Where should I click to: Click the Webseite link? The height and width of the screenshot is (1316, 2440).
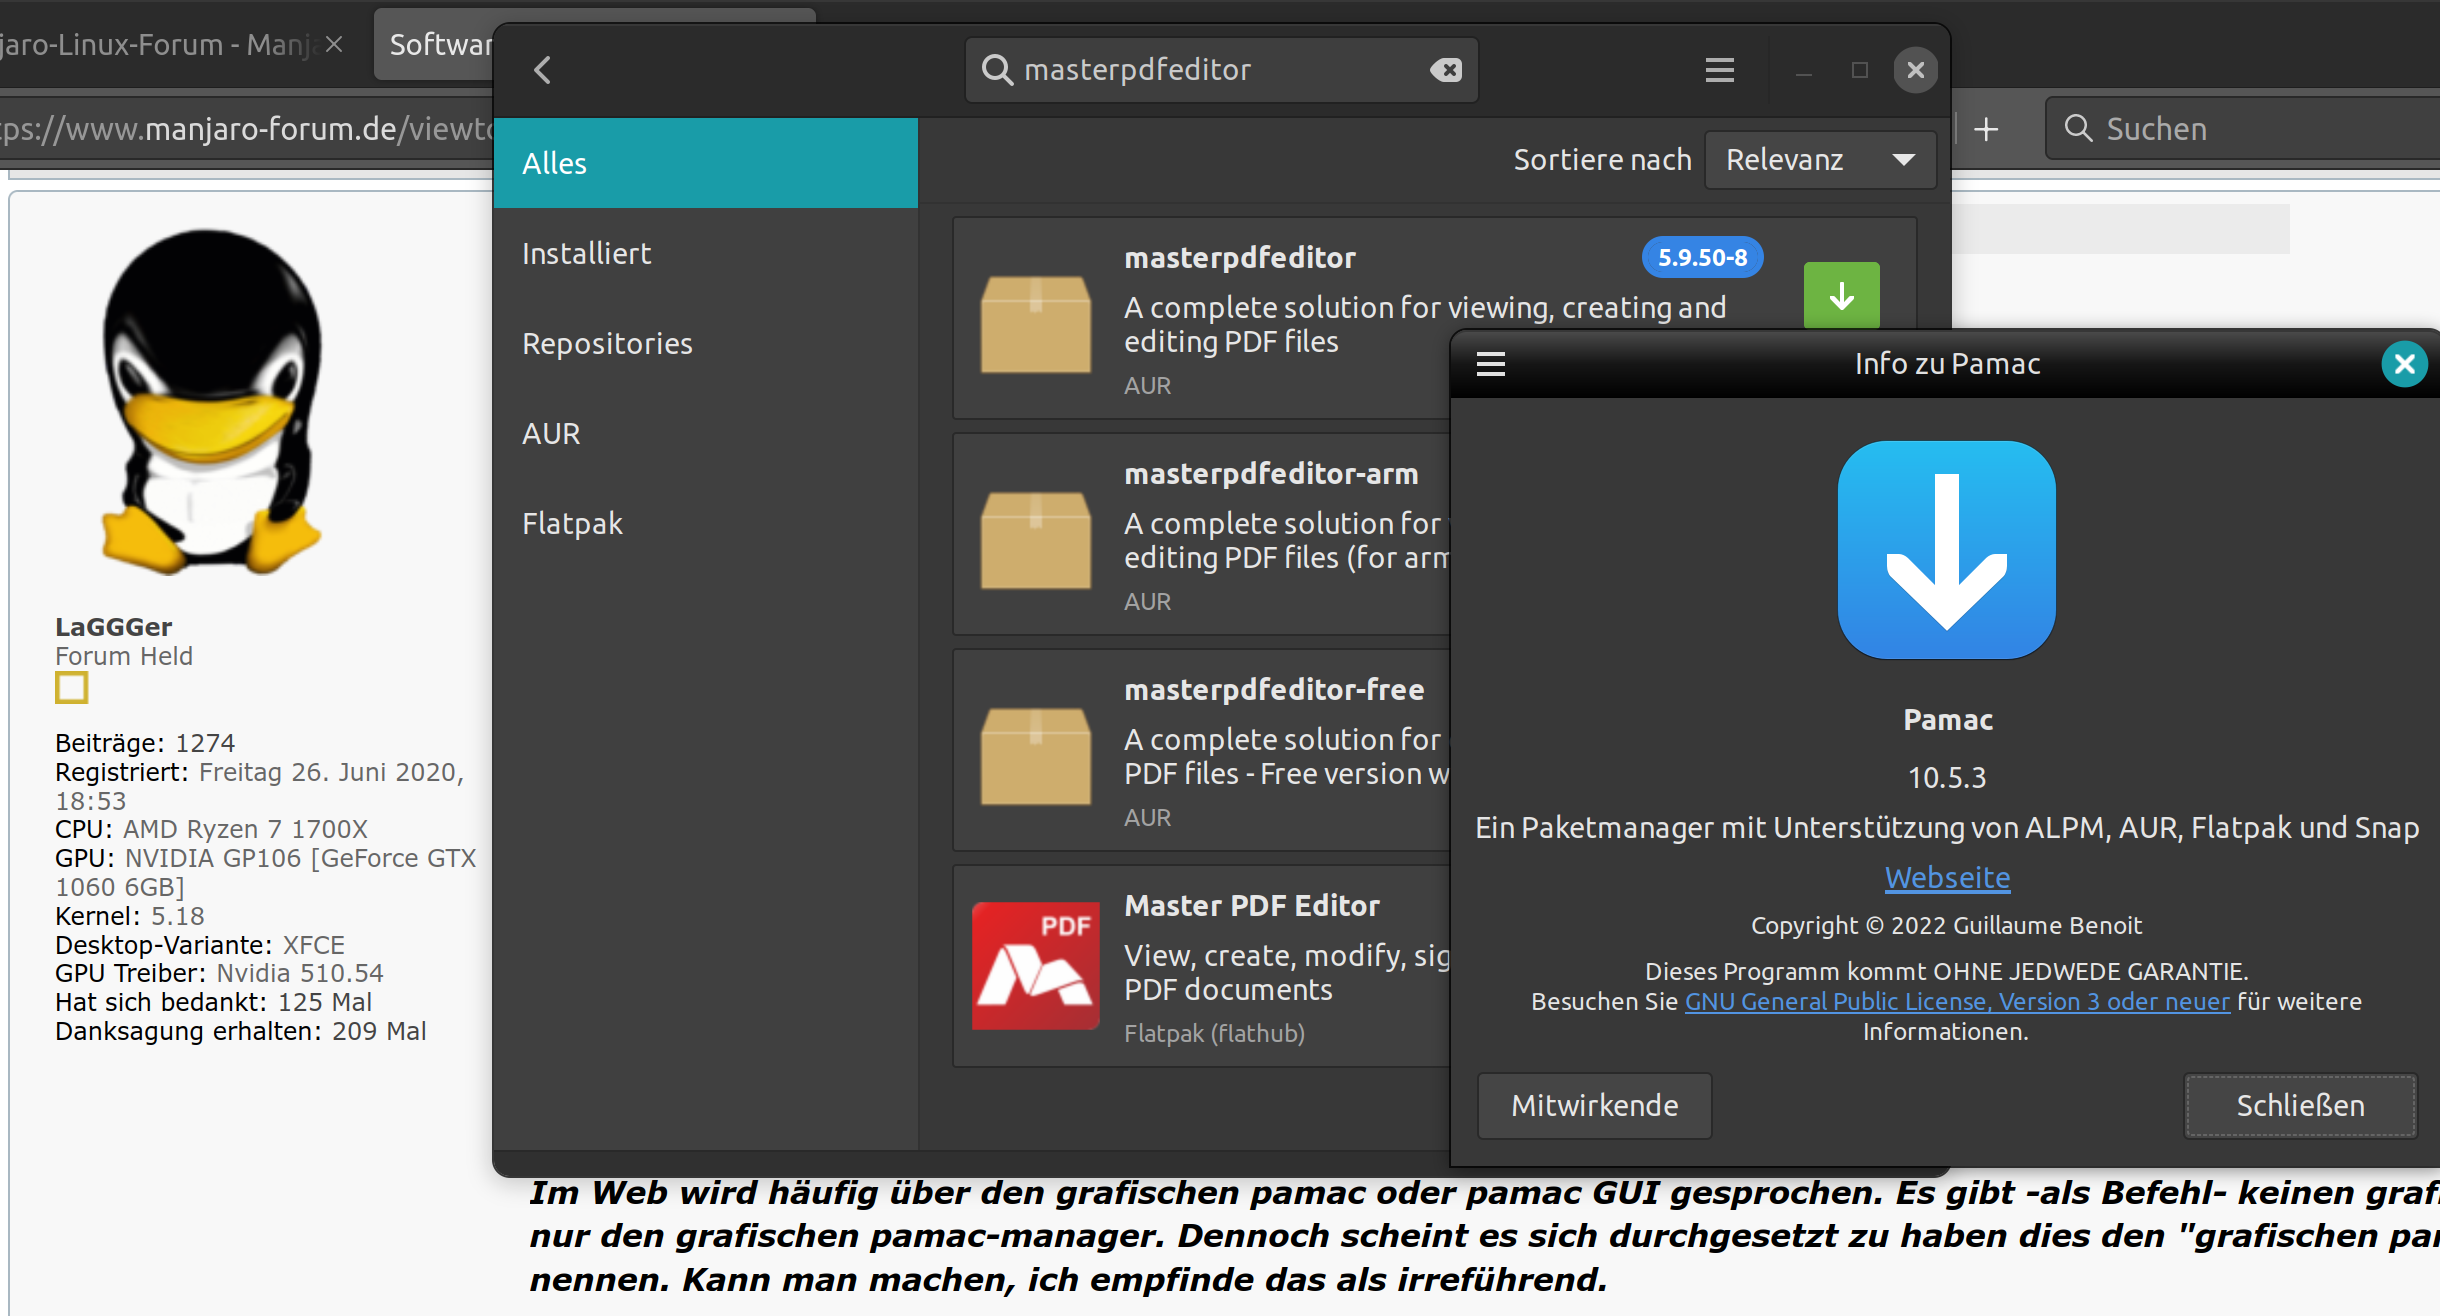1947,878
